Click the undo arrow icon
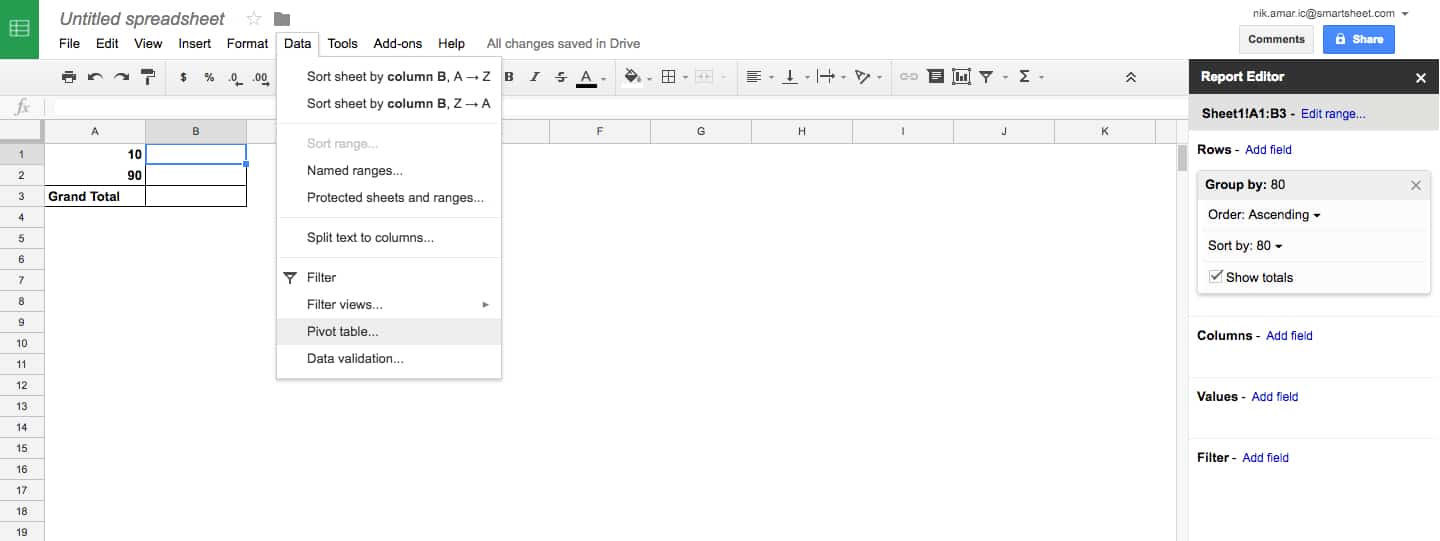The height and width of the screenshot is (541, 1440). coord(95,77)
